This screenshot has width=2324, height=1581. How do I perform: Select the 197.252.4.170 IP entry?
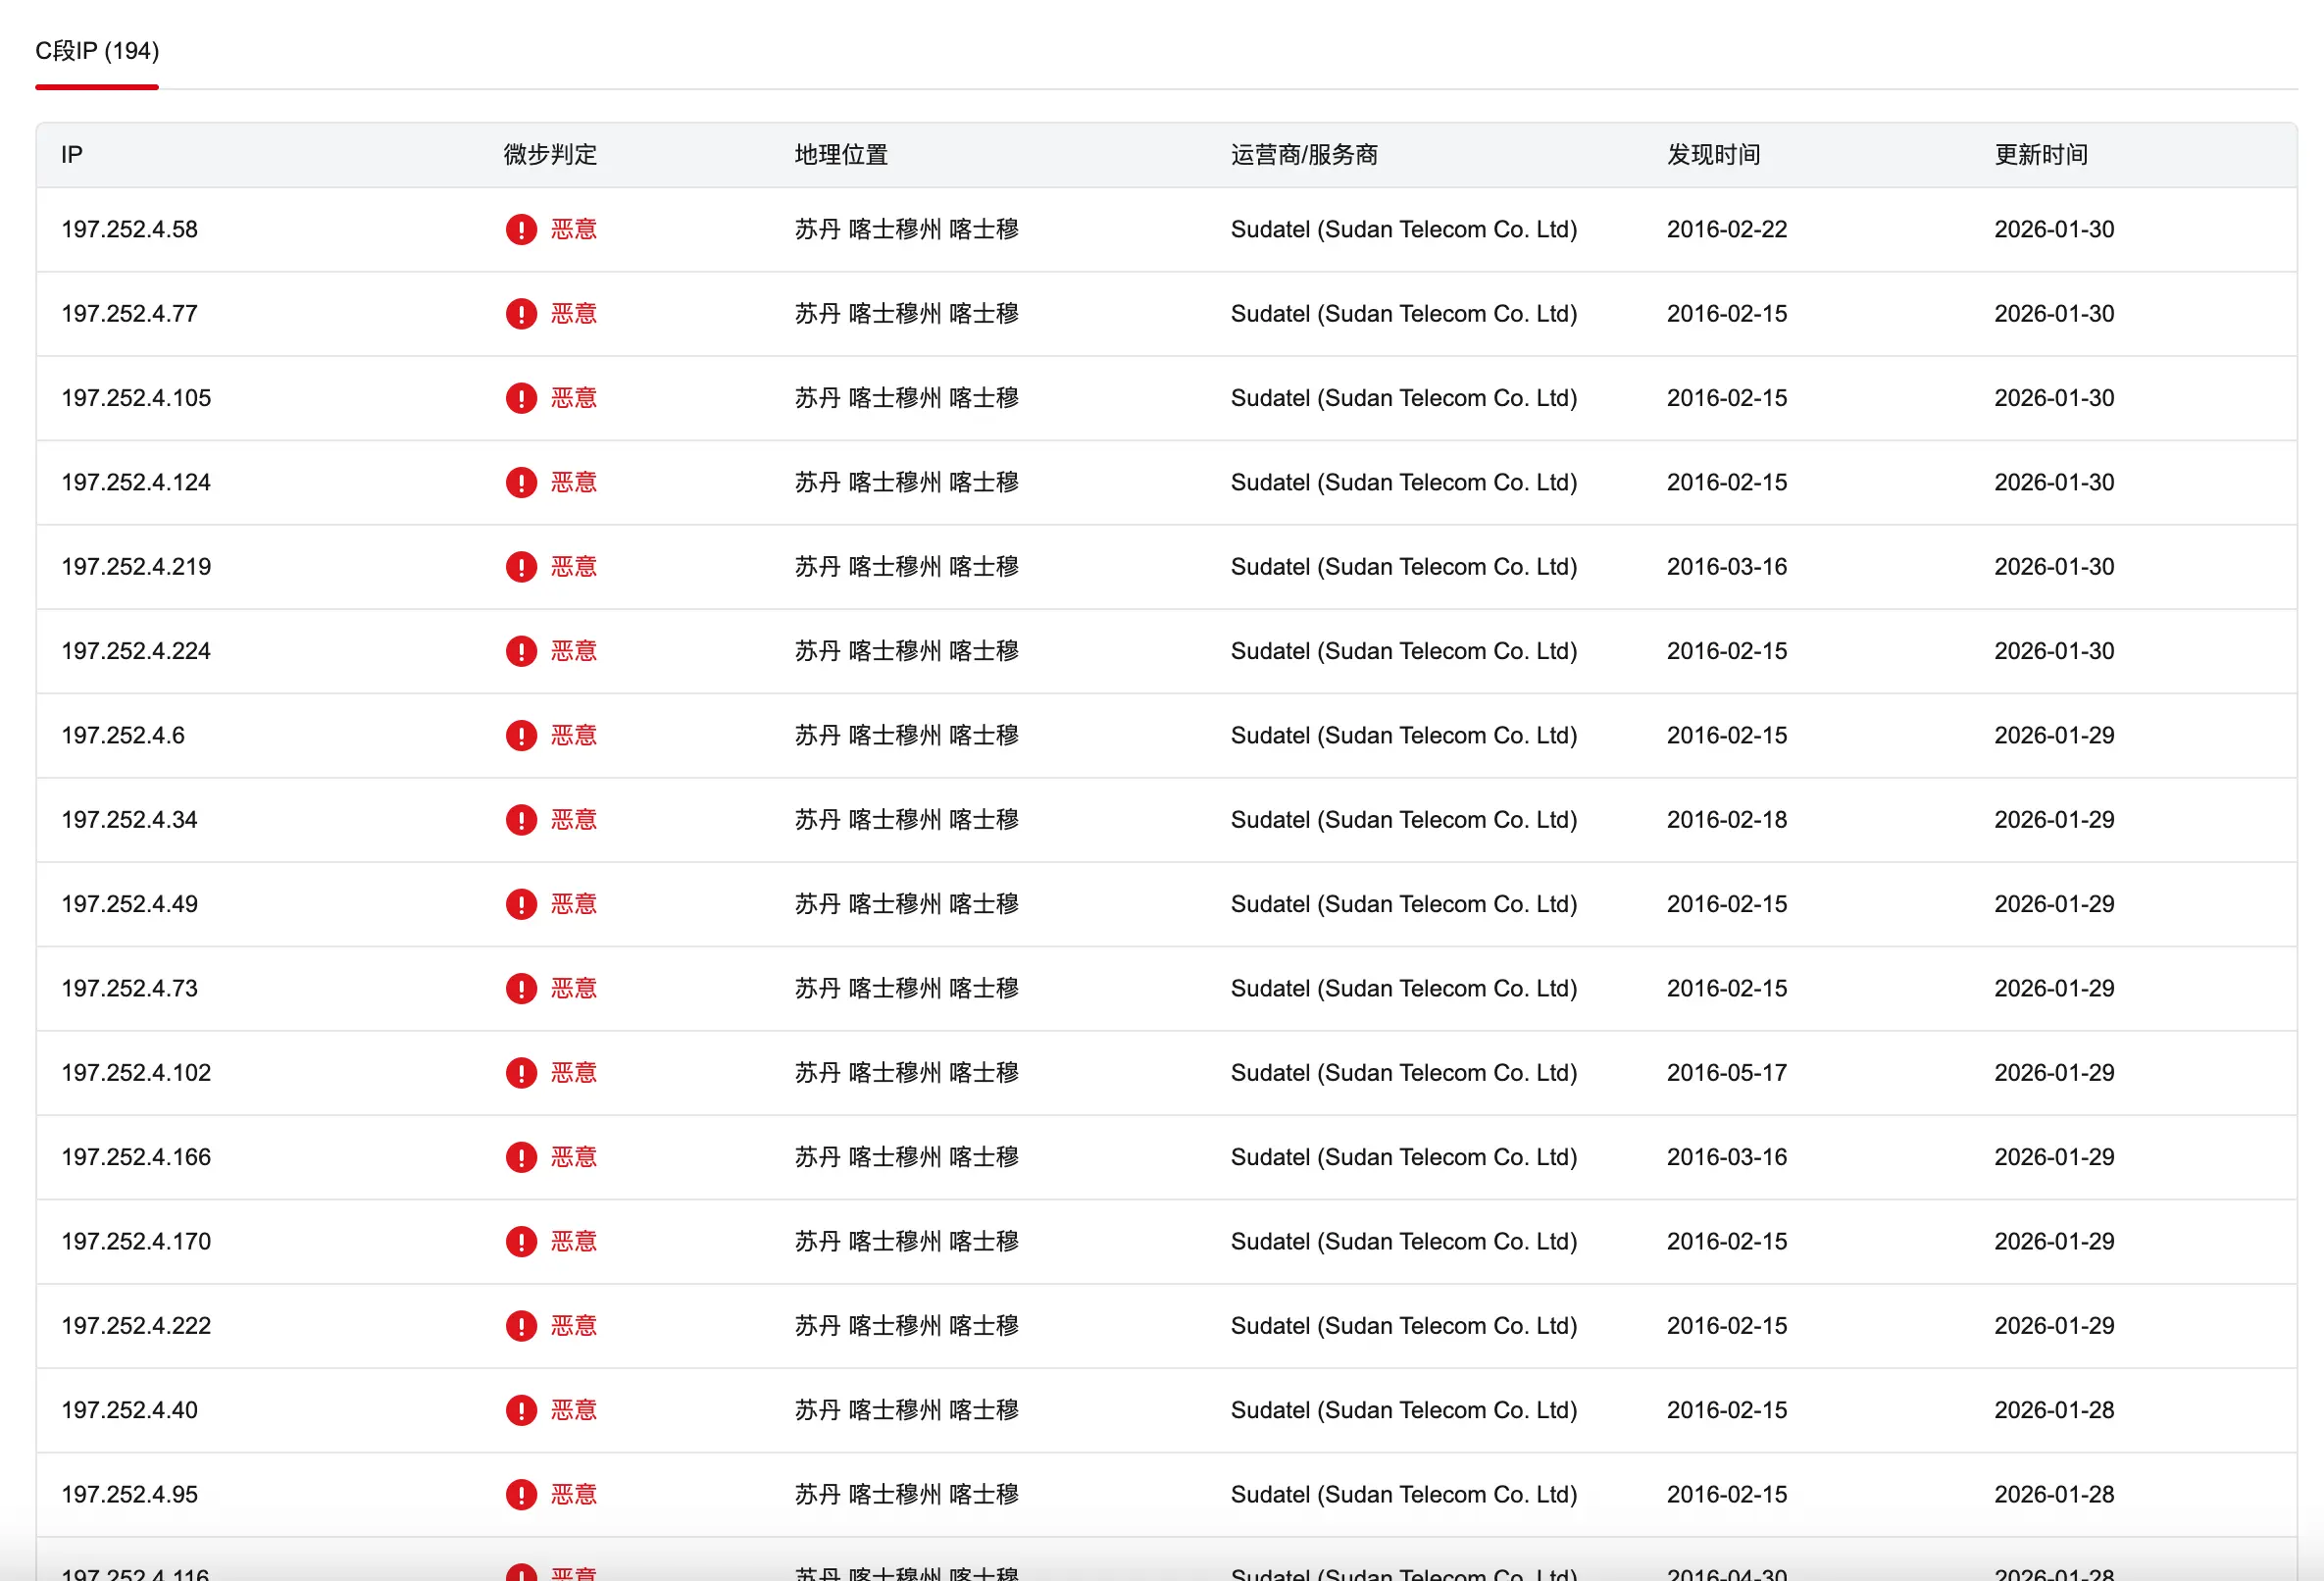[136, 1241]
